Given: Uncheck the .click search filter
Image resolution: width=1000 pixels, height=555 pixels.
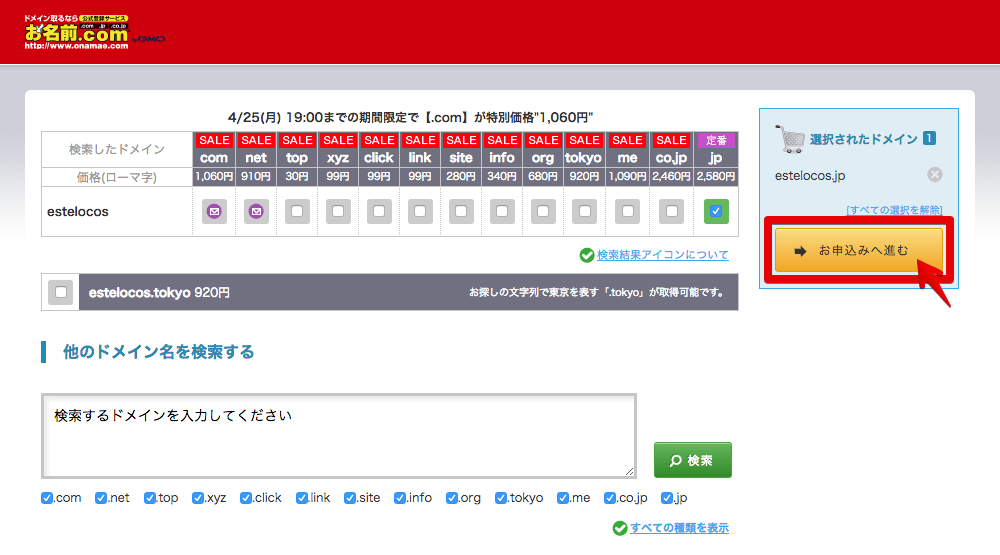Looking at the screenshot, I should (246, 498).
